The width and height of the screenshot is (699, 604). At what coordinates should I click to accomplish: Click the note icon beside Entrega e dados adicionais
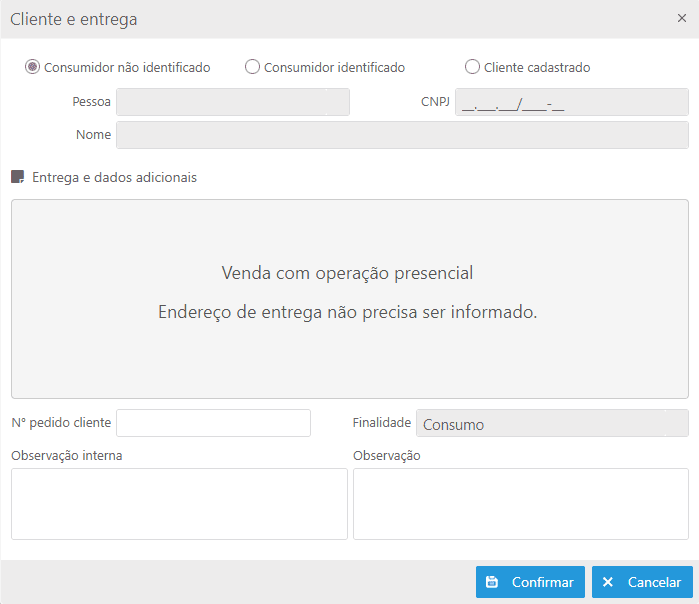[17, 177]
